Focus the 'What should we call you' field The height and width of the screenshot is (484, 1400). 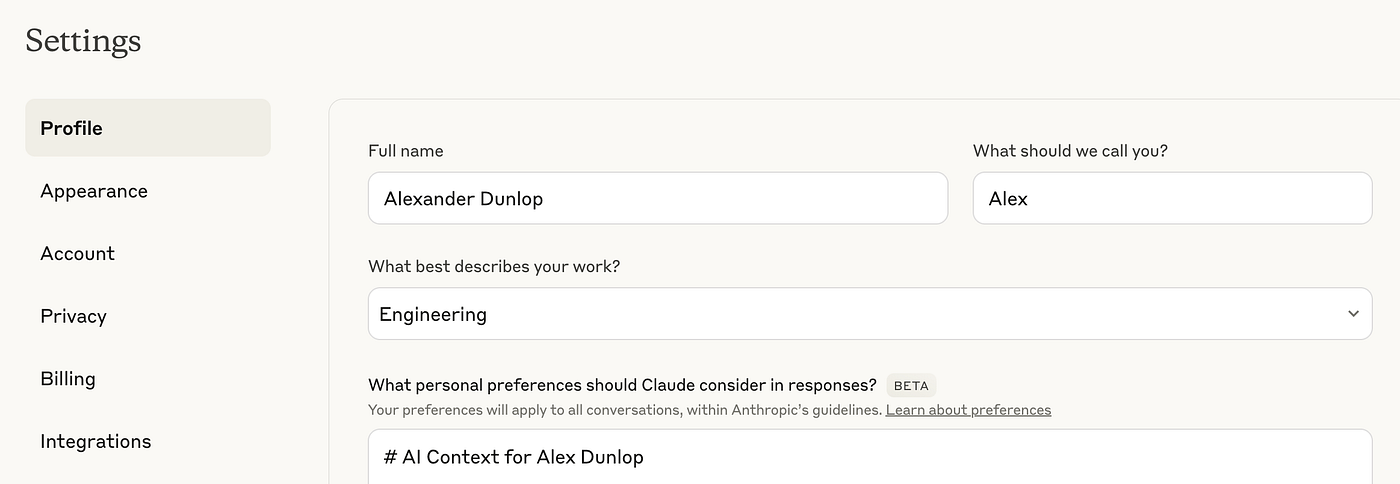click(x=1171, y=198)
